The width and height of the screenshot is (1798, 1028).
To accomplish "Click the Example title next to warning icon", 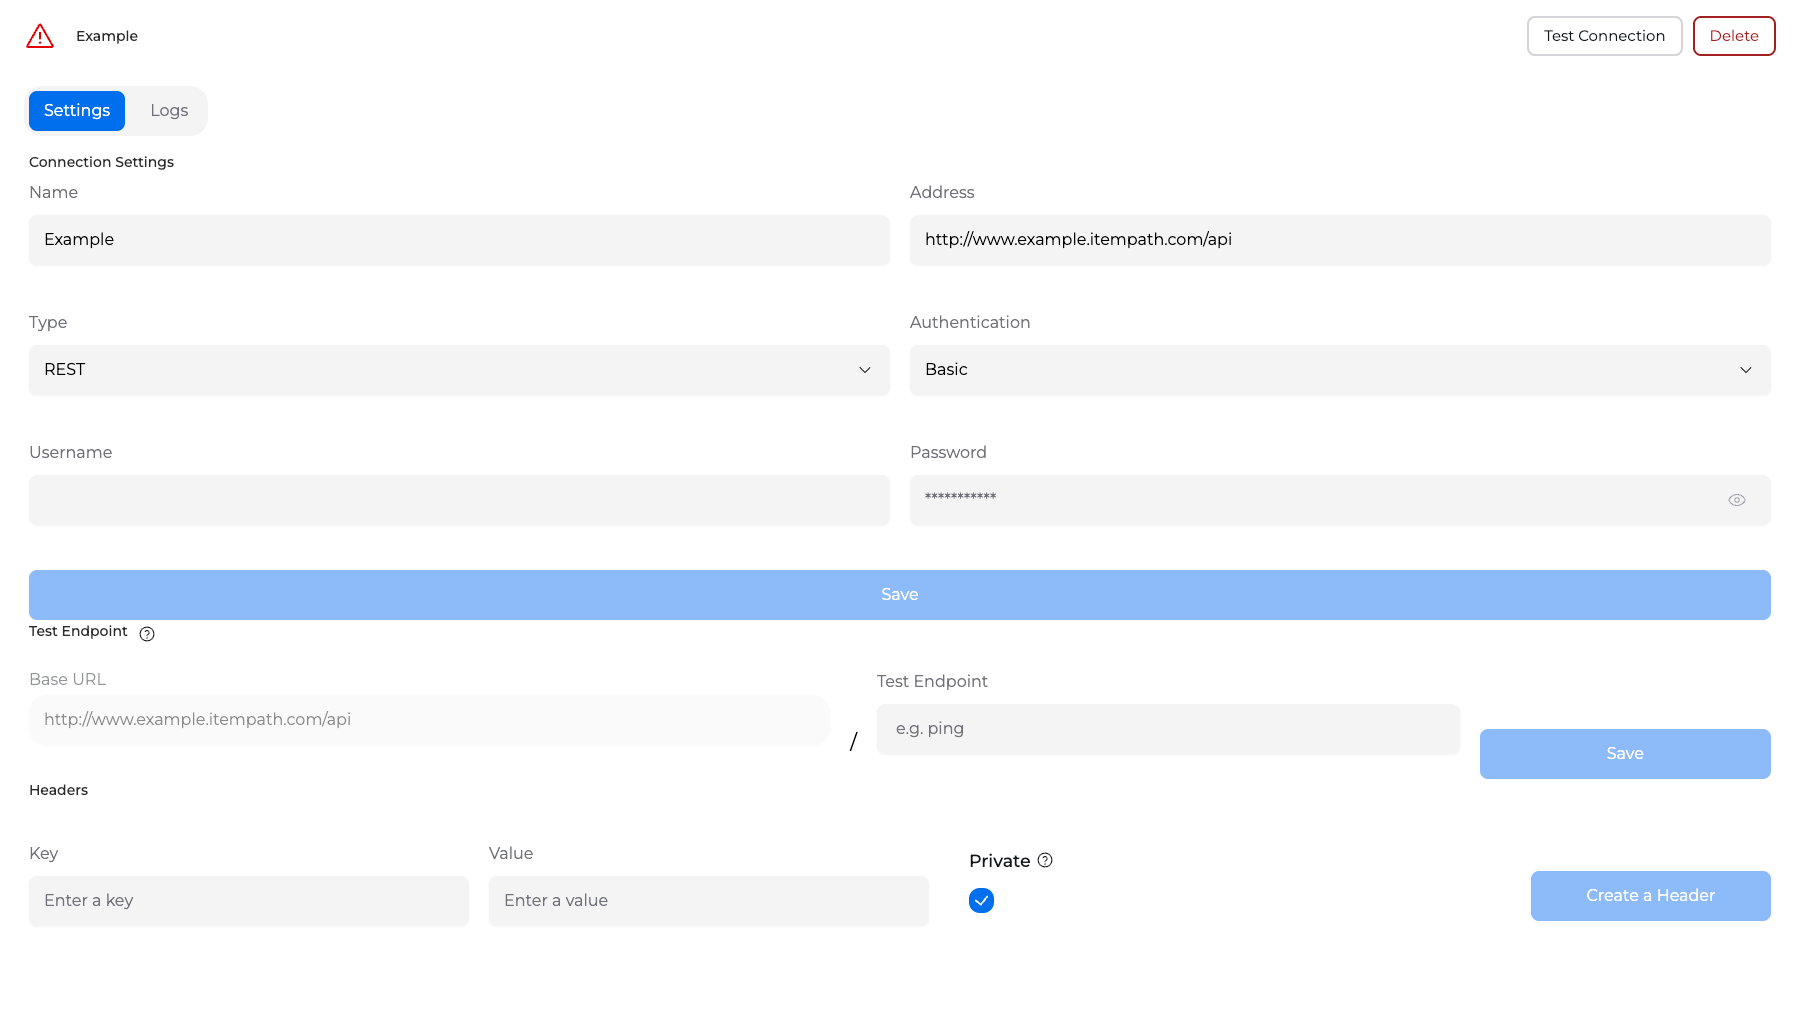I will (x=107, y=36).
